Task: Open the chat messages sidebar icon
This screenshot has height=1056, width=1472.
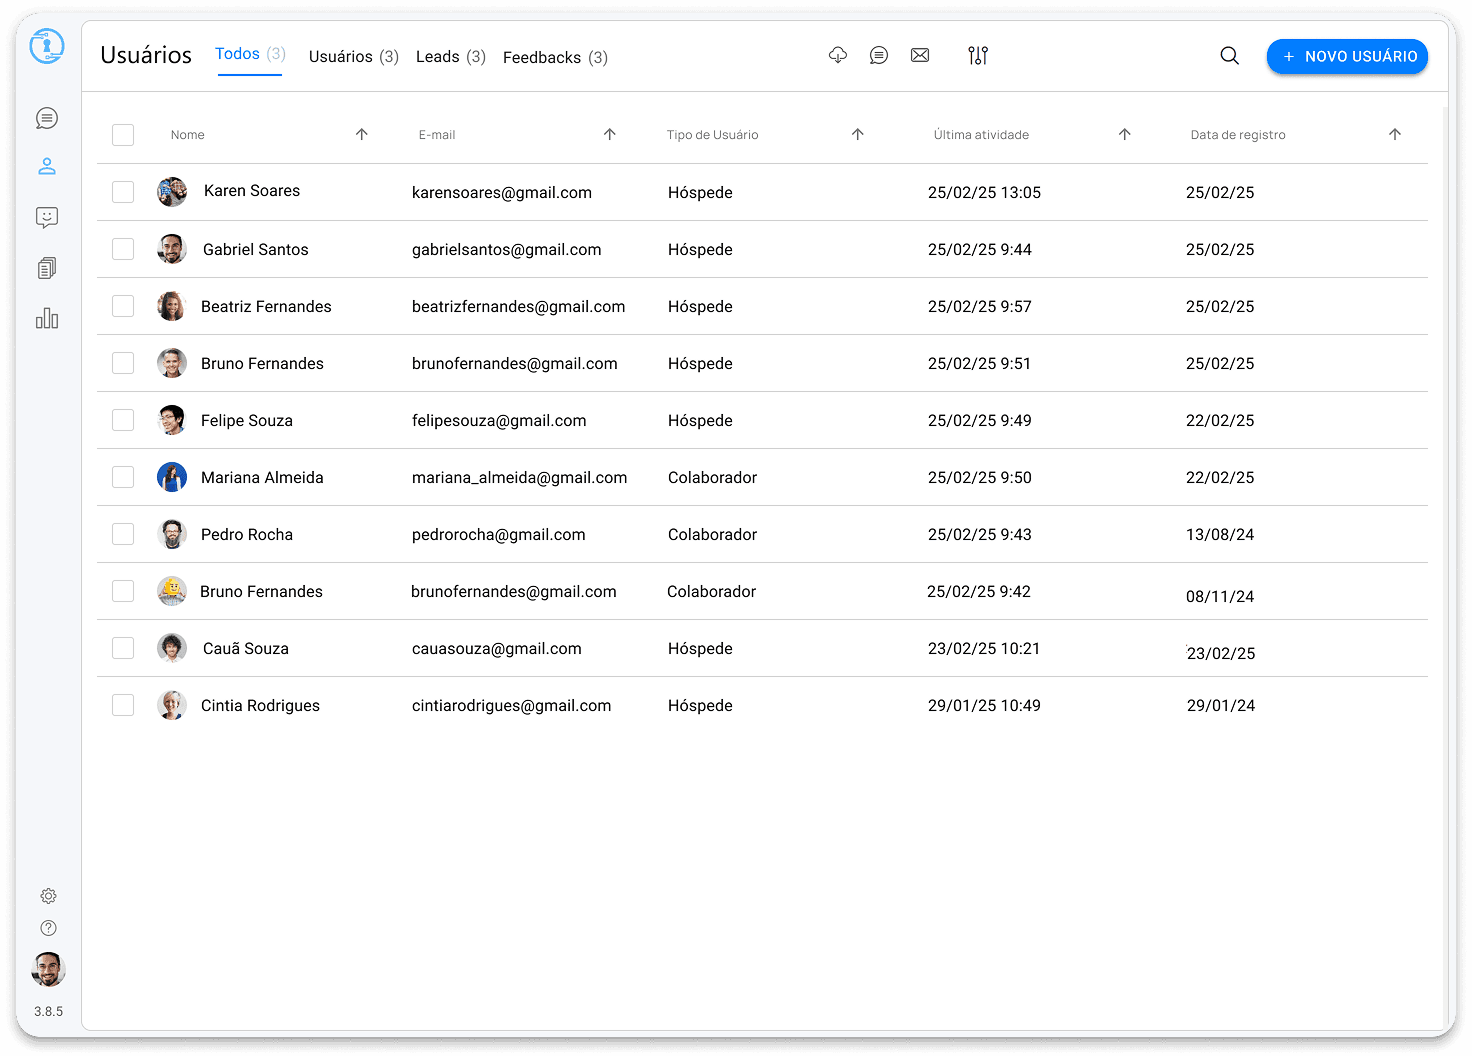Action: coord(47,119)
